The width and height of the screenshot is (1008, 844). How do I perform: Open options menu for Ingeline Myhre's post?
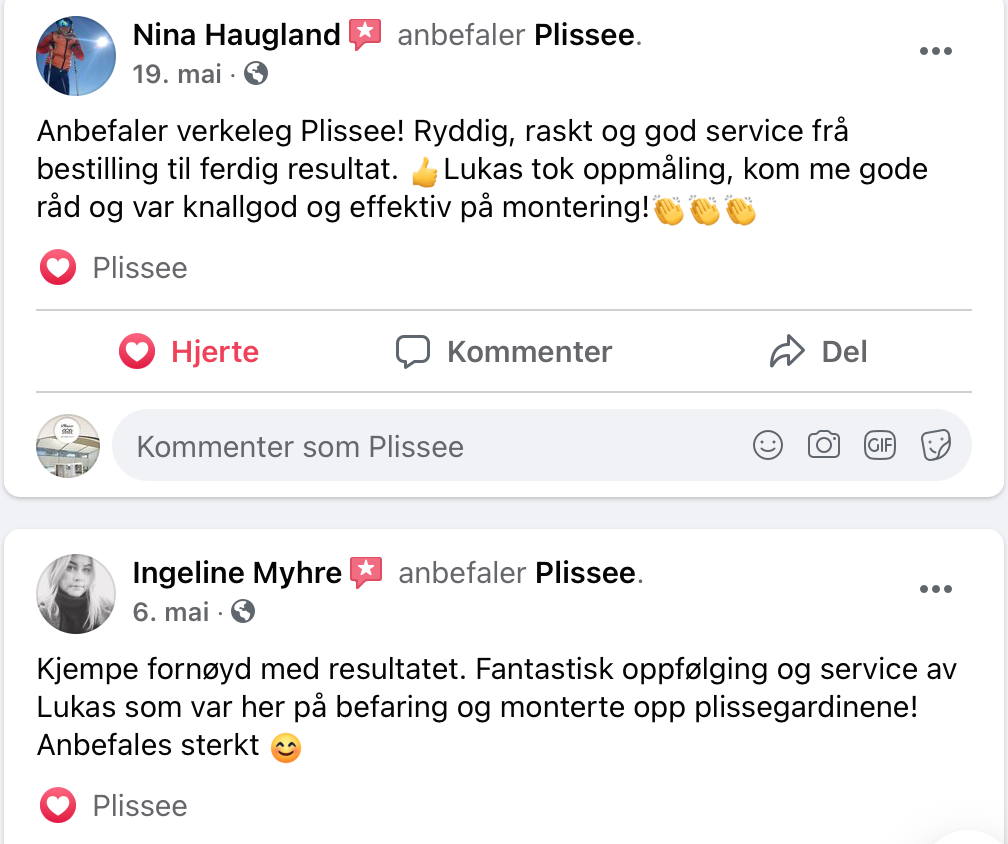click(x=935, y=590)
